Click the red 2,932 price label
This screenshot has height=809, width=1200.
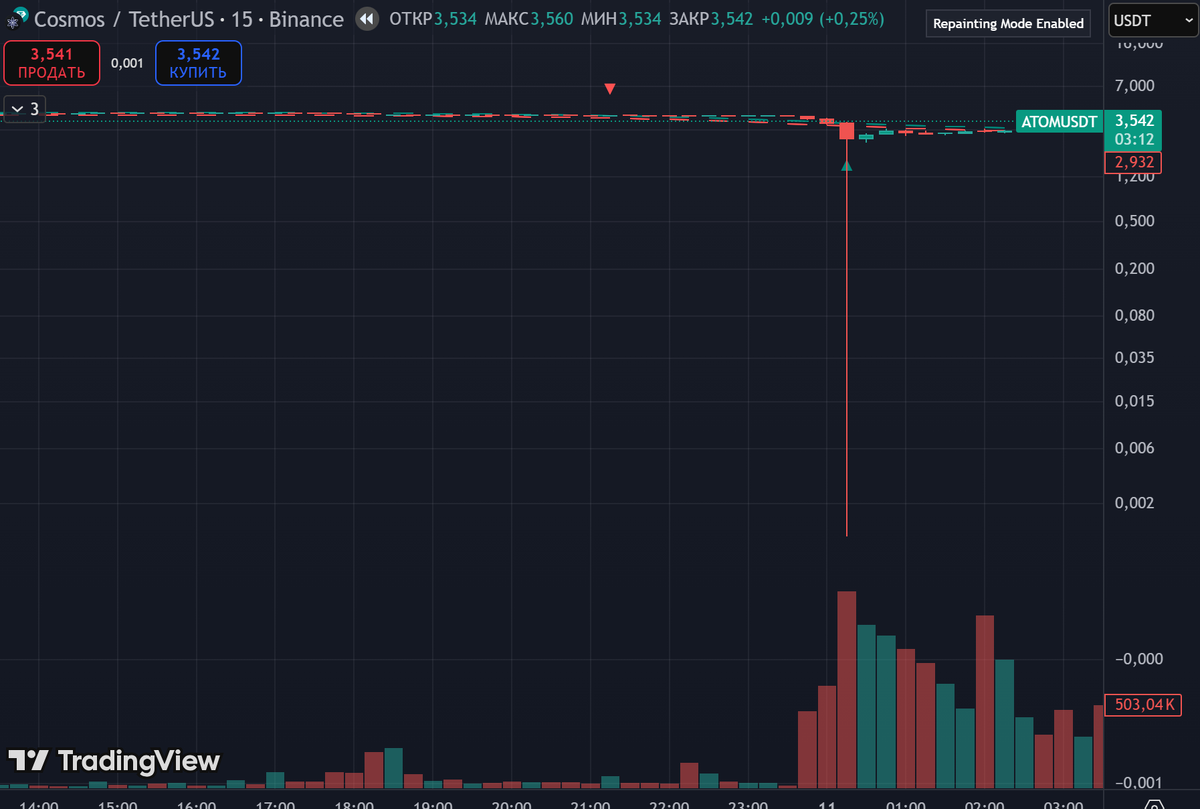pos(1133,162)
